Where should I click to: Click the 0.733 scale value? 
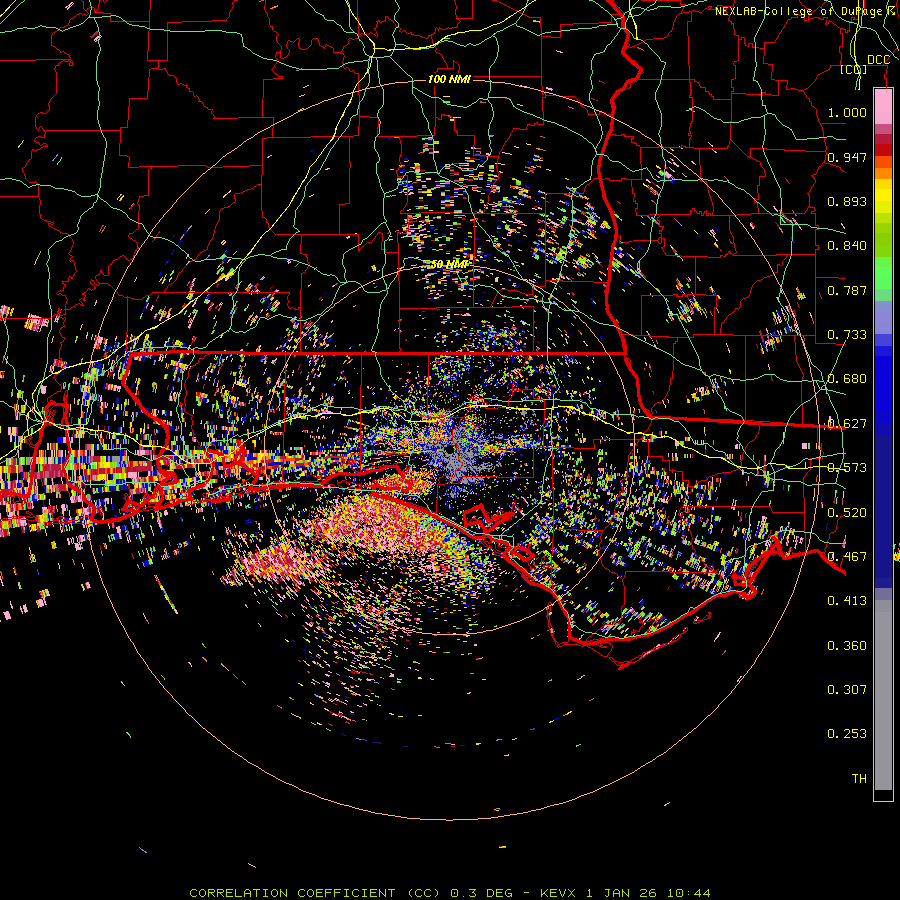[847, 334]
